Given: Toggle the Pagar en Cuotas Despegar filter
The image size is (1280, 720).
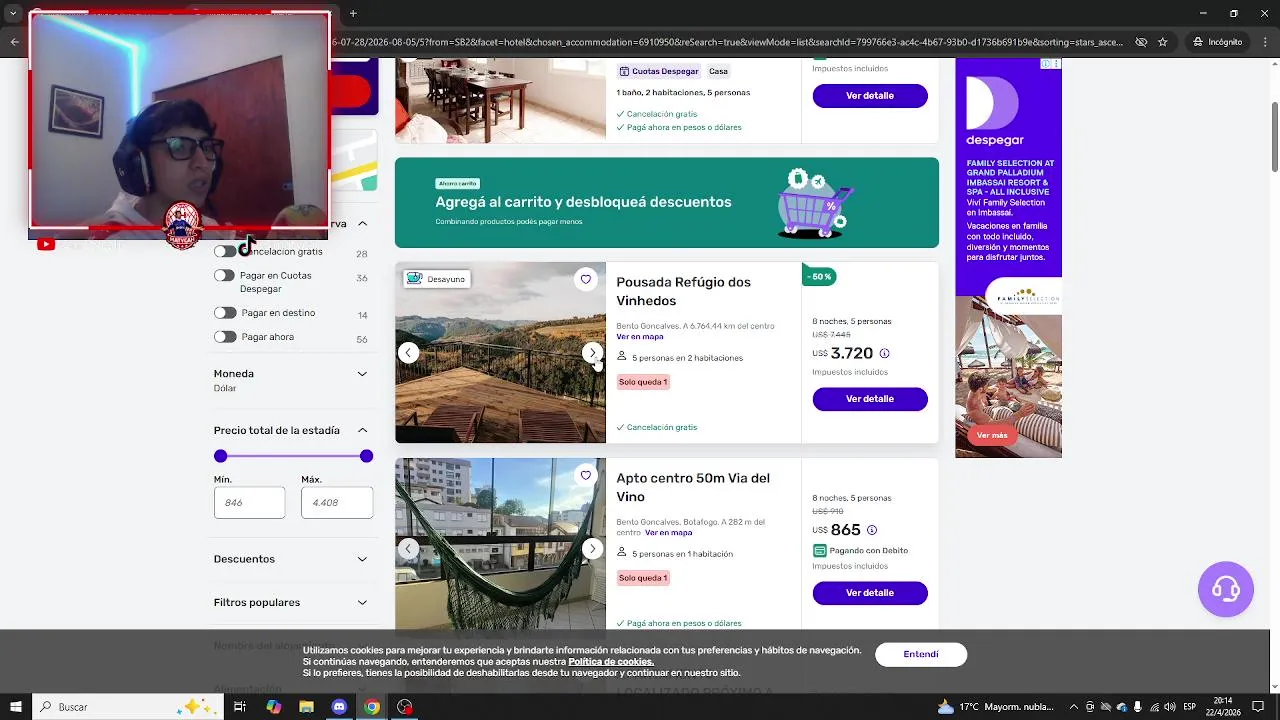Looking at the screenshot, I should [225, 275].
